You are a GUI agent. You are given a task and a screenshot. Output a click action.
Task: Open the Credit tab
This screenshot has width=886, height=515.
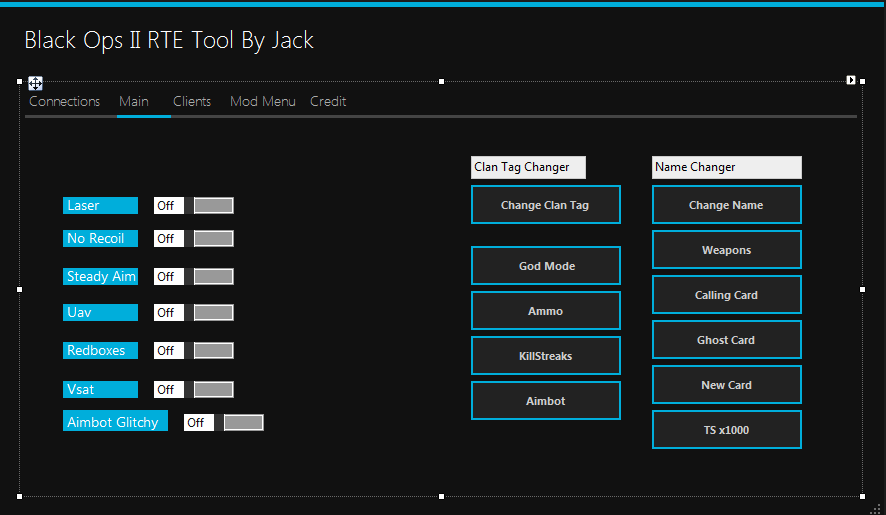328,101
